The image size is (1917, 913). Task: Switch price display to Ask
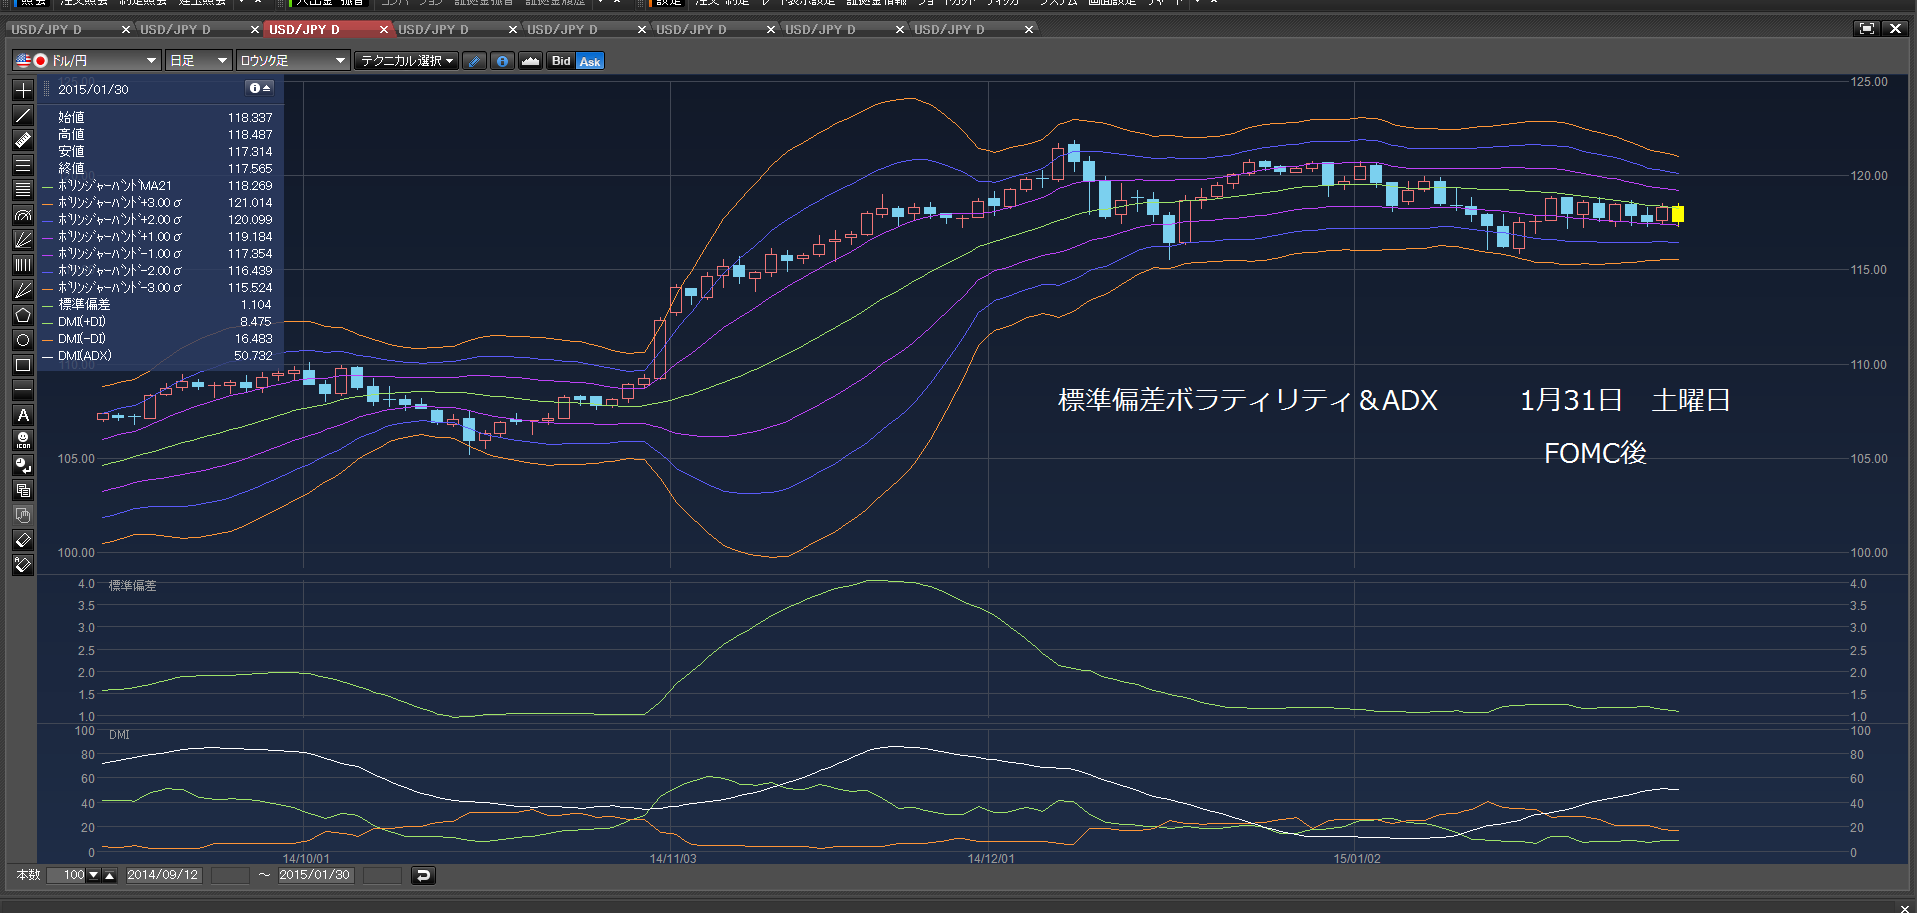(x=590, y=61)
